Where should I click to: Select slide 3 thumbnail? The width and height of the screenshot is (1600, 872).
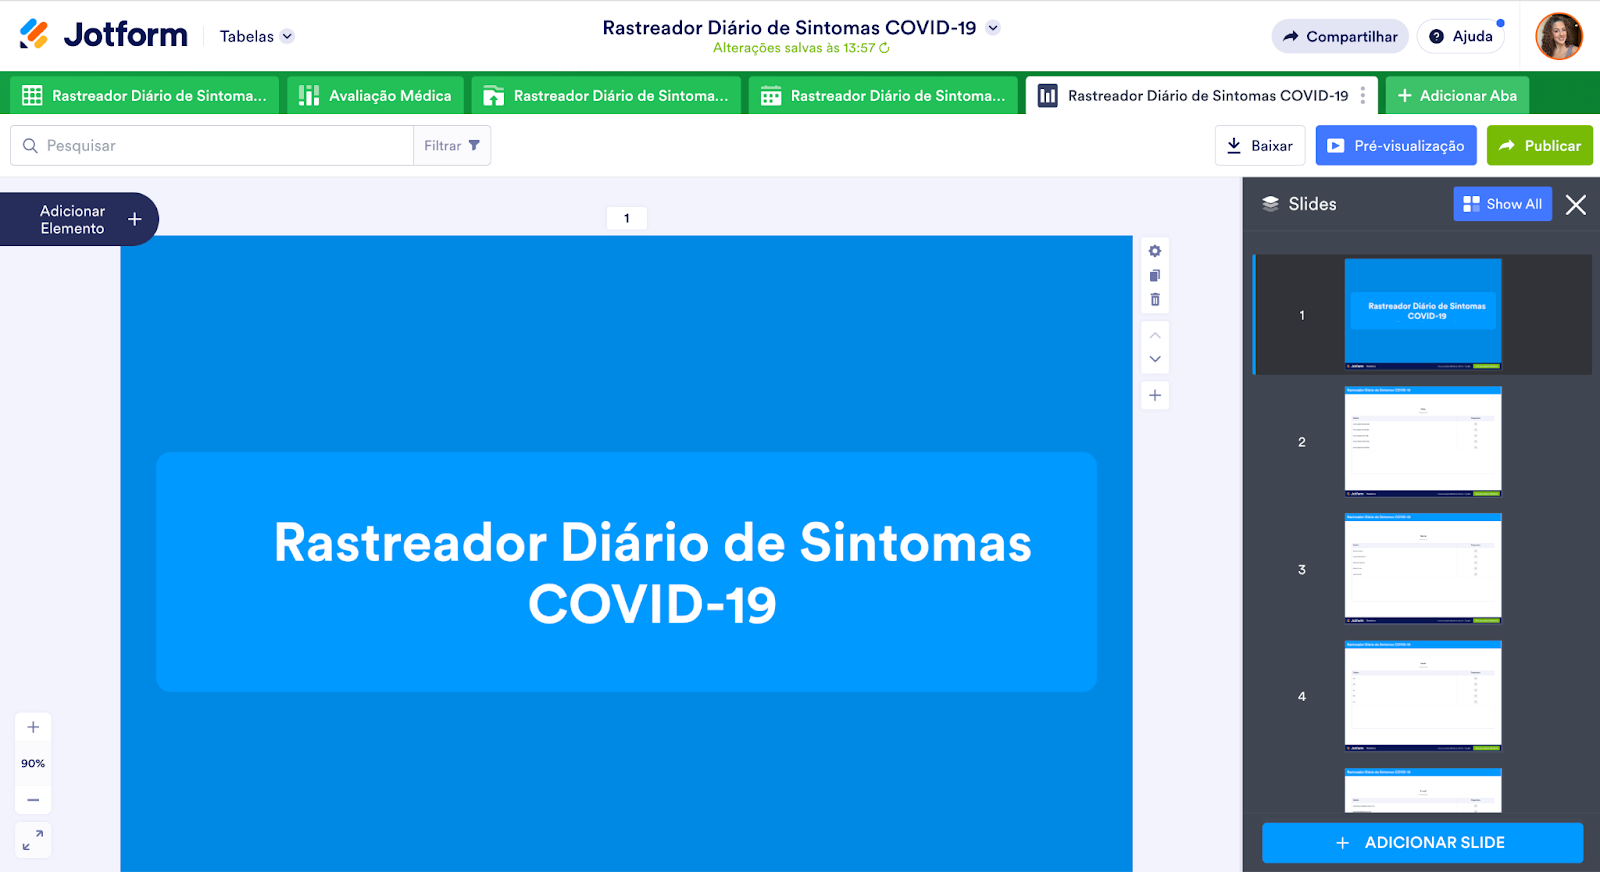point(1423,569)
